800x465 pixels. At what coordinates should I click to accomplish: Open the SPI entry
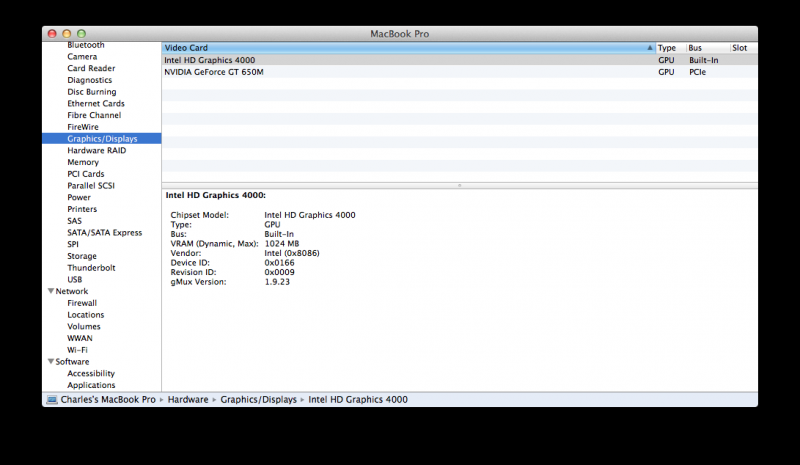(x=73, y=244)
